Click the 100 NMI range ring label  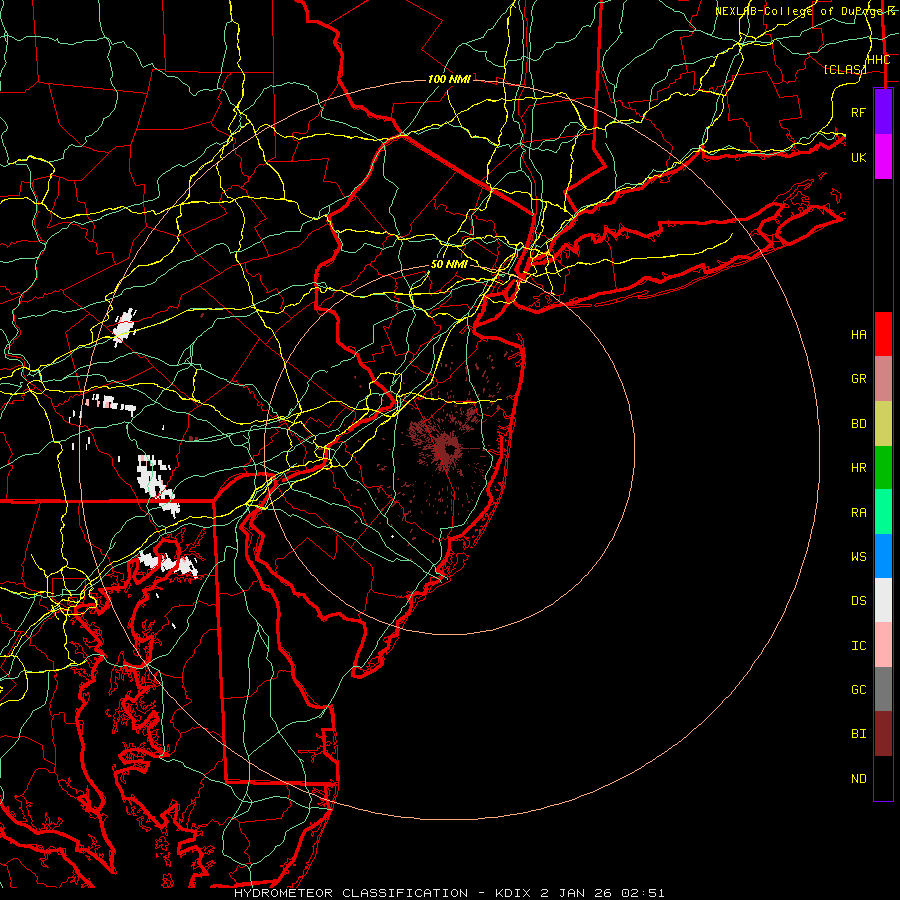pos(449,79)
